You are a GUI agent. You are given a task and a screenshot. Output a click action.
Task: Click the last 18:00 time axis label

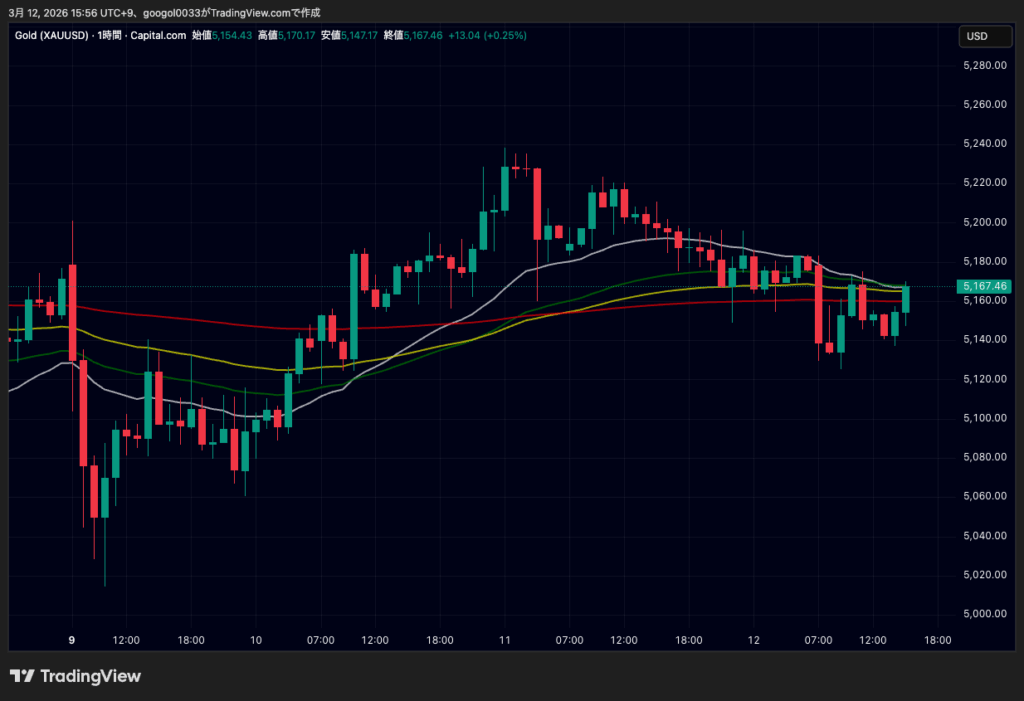pyautogui.click(x=937, y=640)
